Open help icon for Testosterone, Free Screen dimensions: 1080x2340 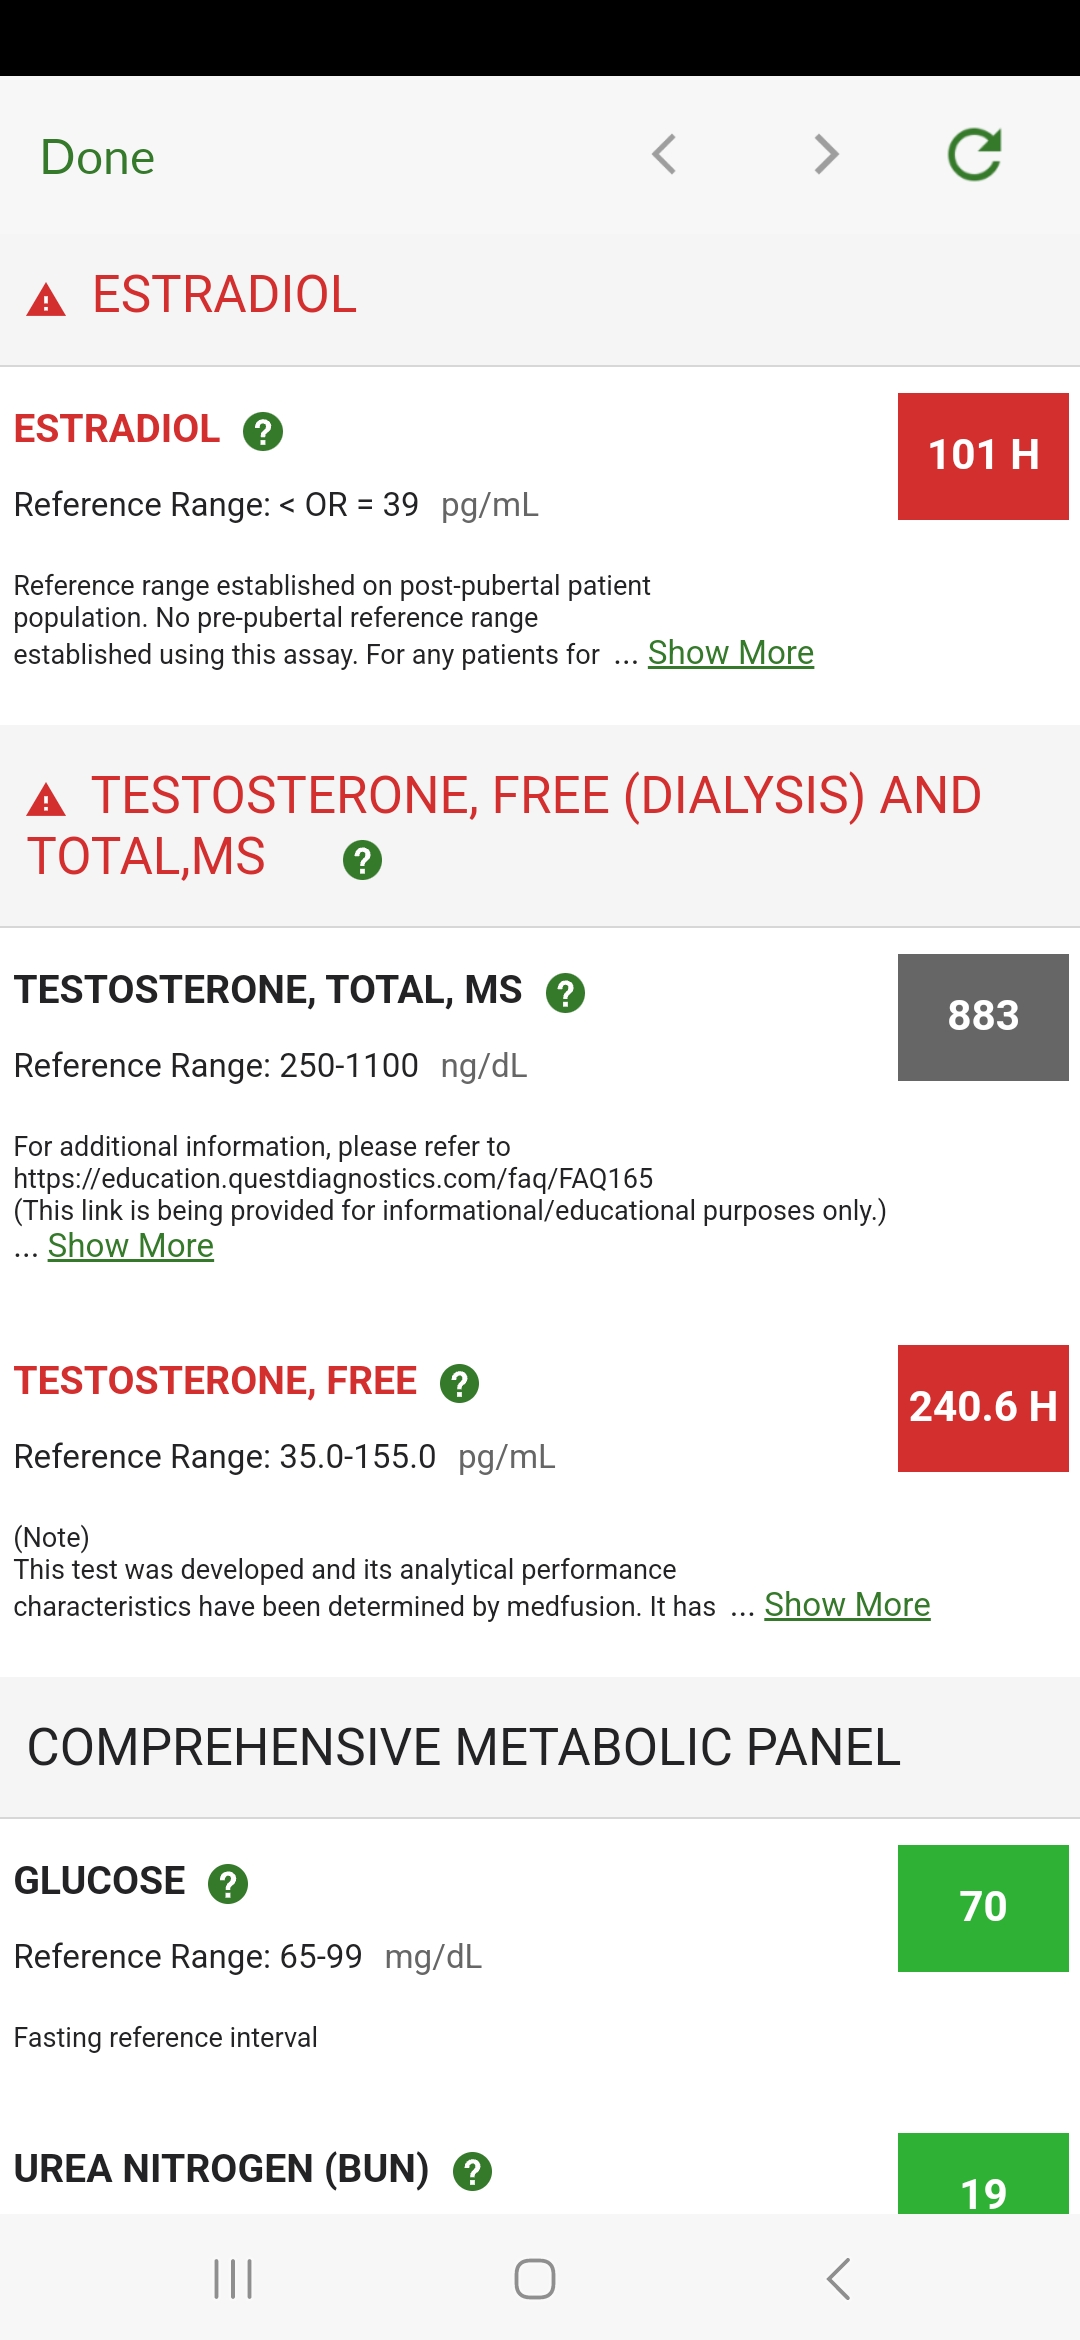459,1384
